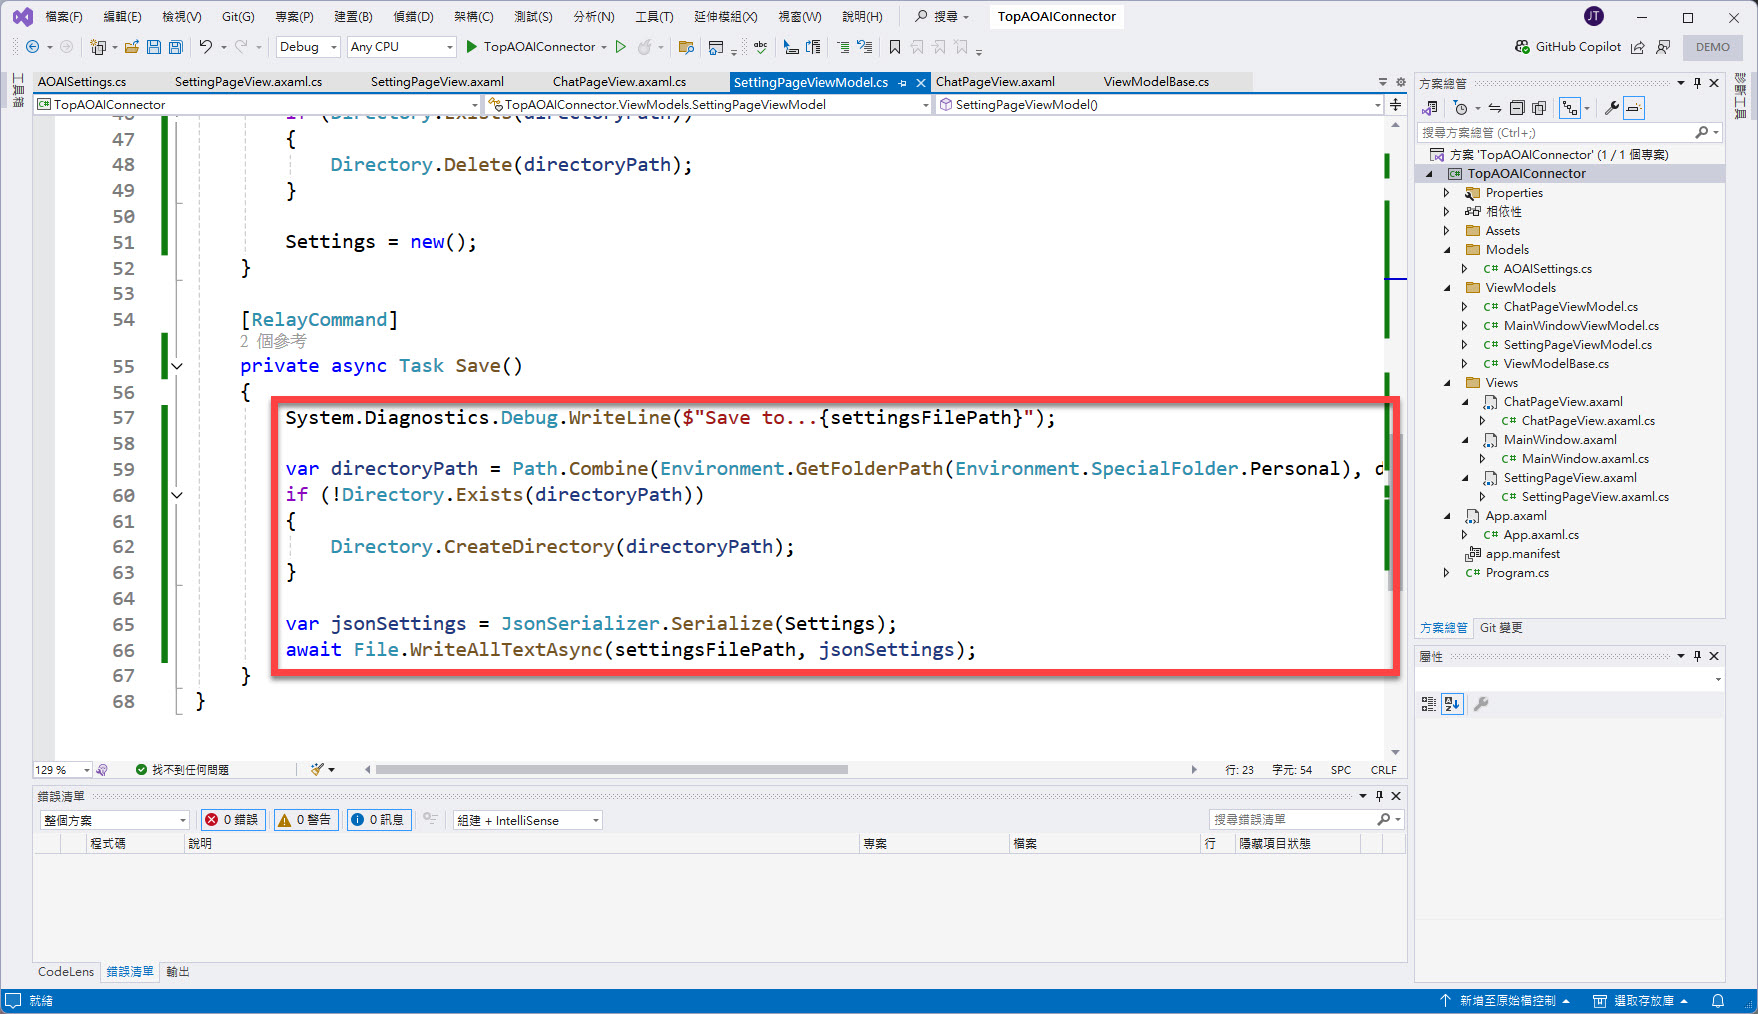Toggle Show All Files icon in Solution Explorer
The width and height of the screenshot is (1758, 1014).
click(x=1539, y=108)
